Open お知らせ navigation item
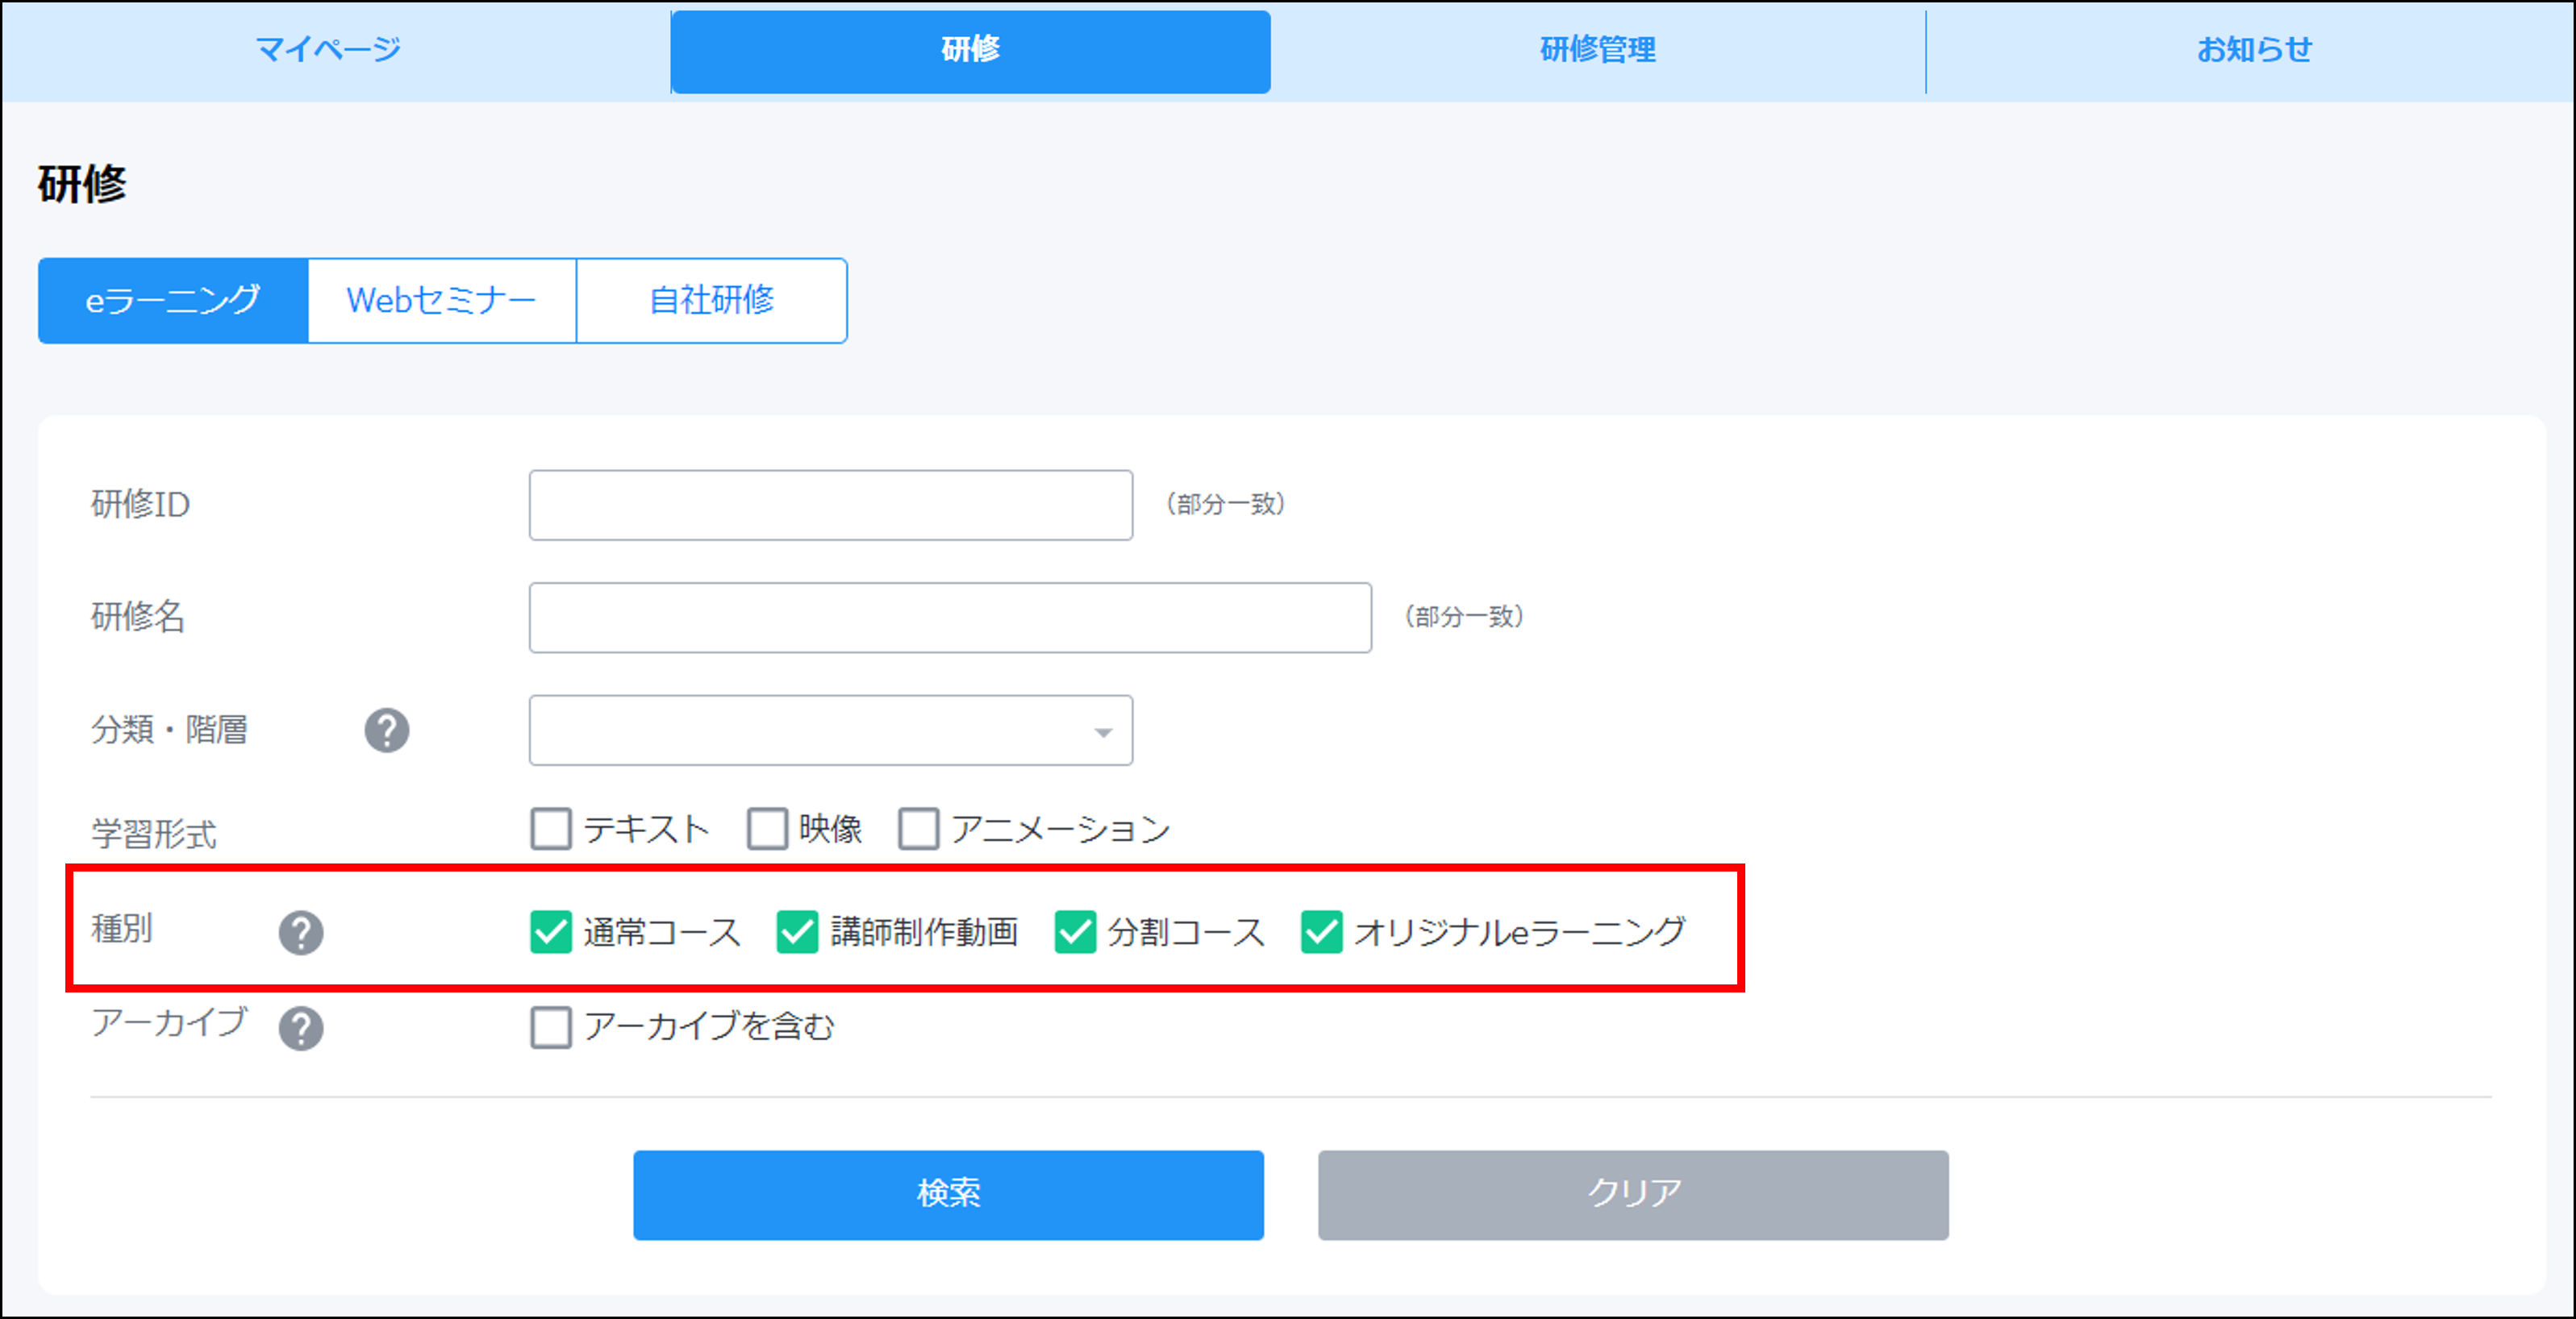This screenshot has height=1319, width=2576. pos(2253,49)
